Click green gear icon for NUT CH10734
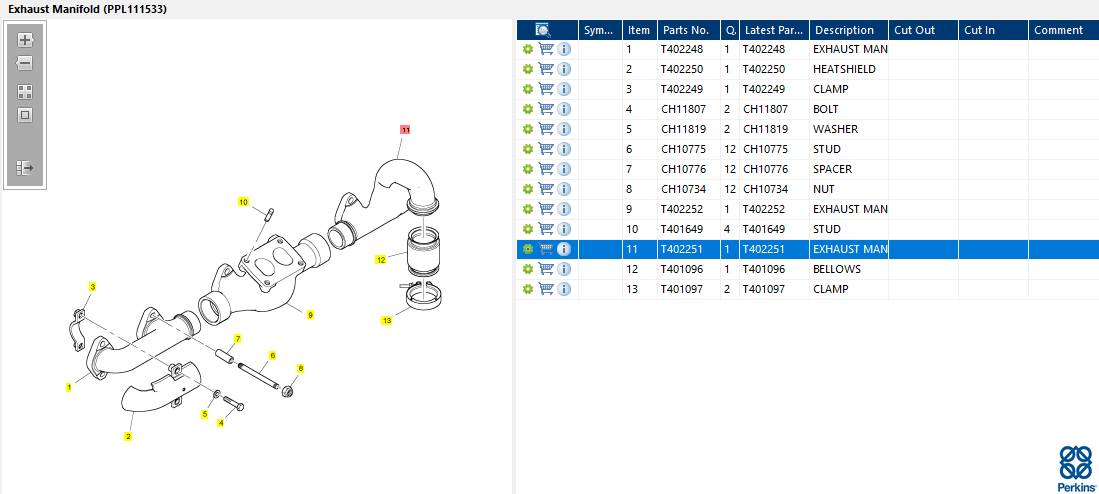This screenshot has height=494, width=1099. click(x=527, y=189)
